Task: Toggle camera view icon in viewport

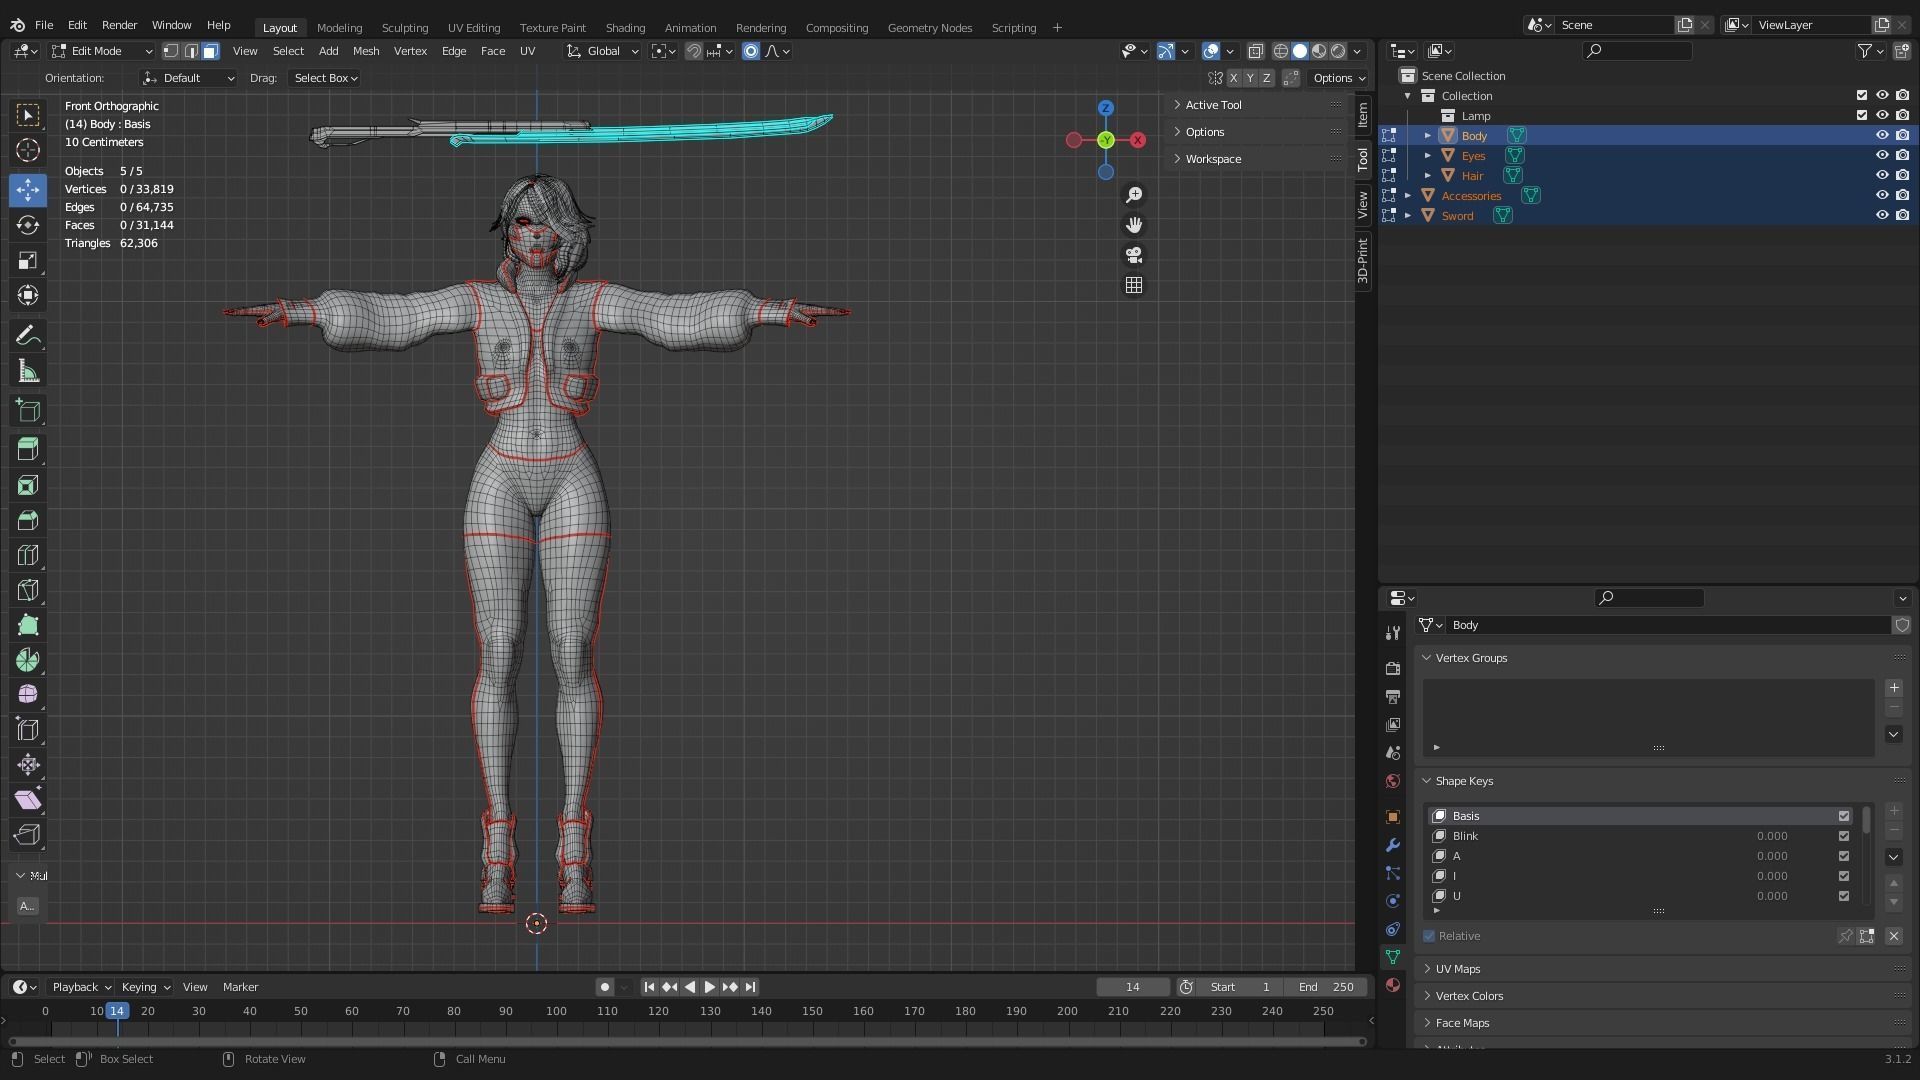Action: pos(1134,255)
